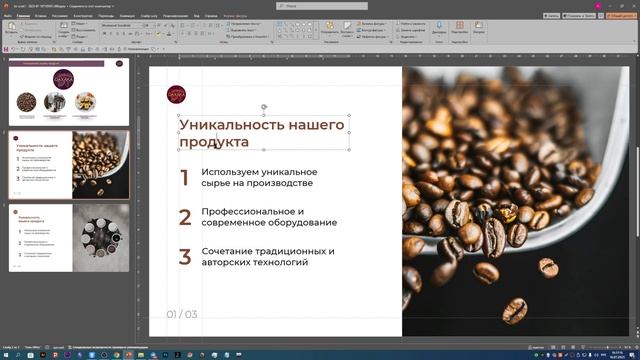Open the Section (Раздел) dropdown
Viewport: 640px width, 360px height.
pyautogui.click(x=80, y=36)
